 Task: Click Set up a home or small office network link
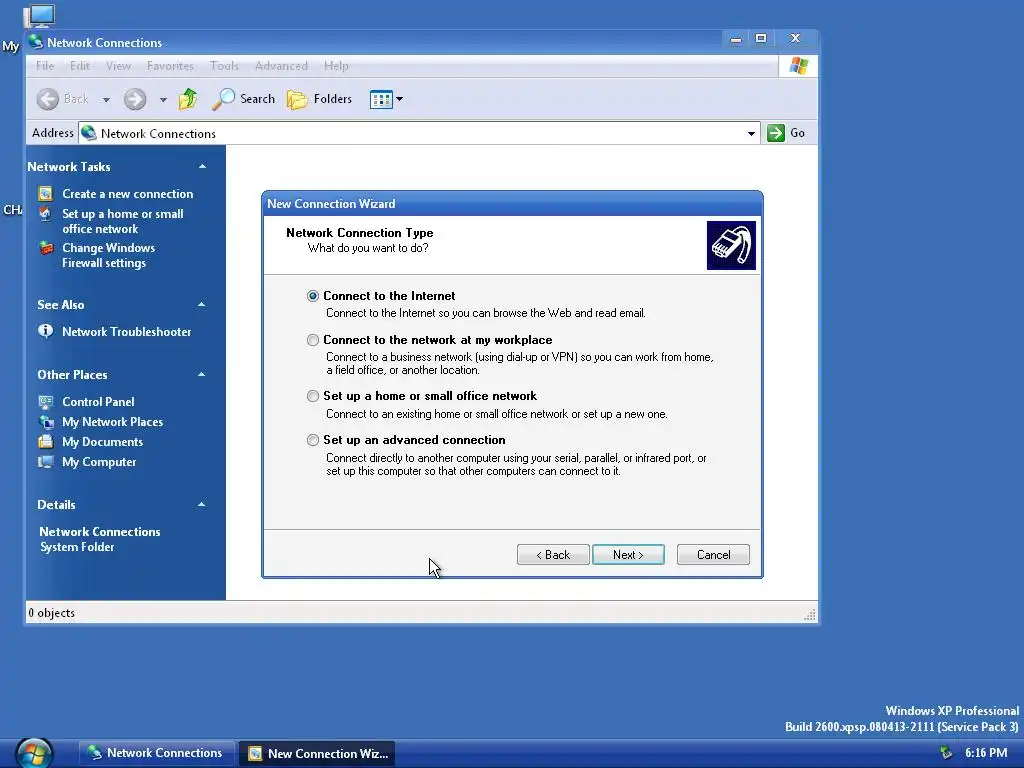point(123,221)
